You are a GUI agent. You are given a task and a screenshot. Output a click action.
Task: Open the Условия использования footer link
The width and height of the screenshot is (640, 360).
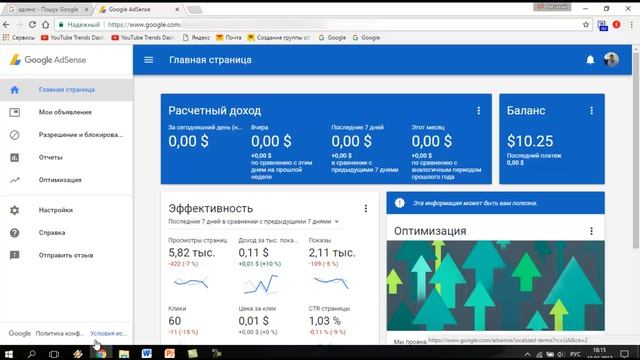tap(109, 333)
